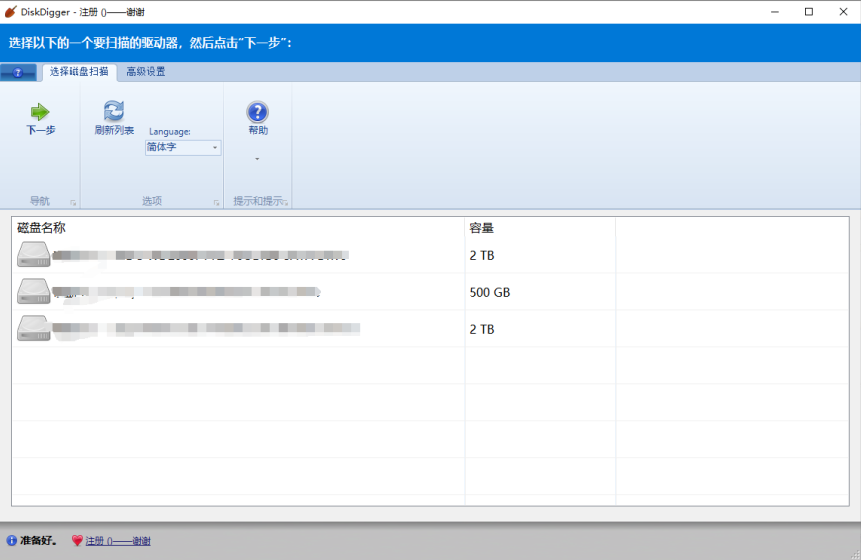Click the green Next step arrow icon
Image resolution: width=861 pixels, height=560 pixels.
coord(40,112)
